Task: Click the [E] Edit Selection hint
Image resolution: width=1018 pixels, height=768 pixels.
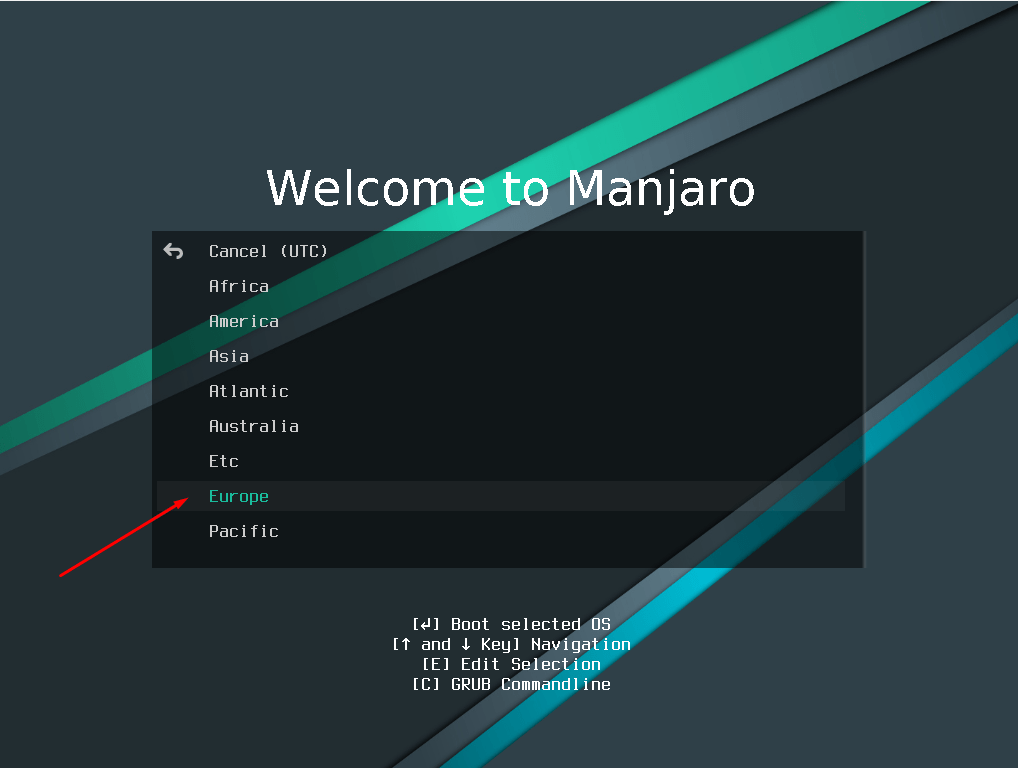Action: (511, 665)
